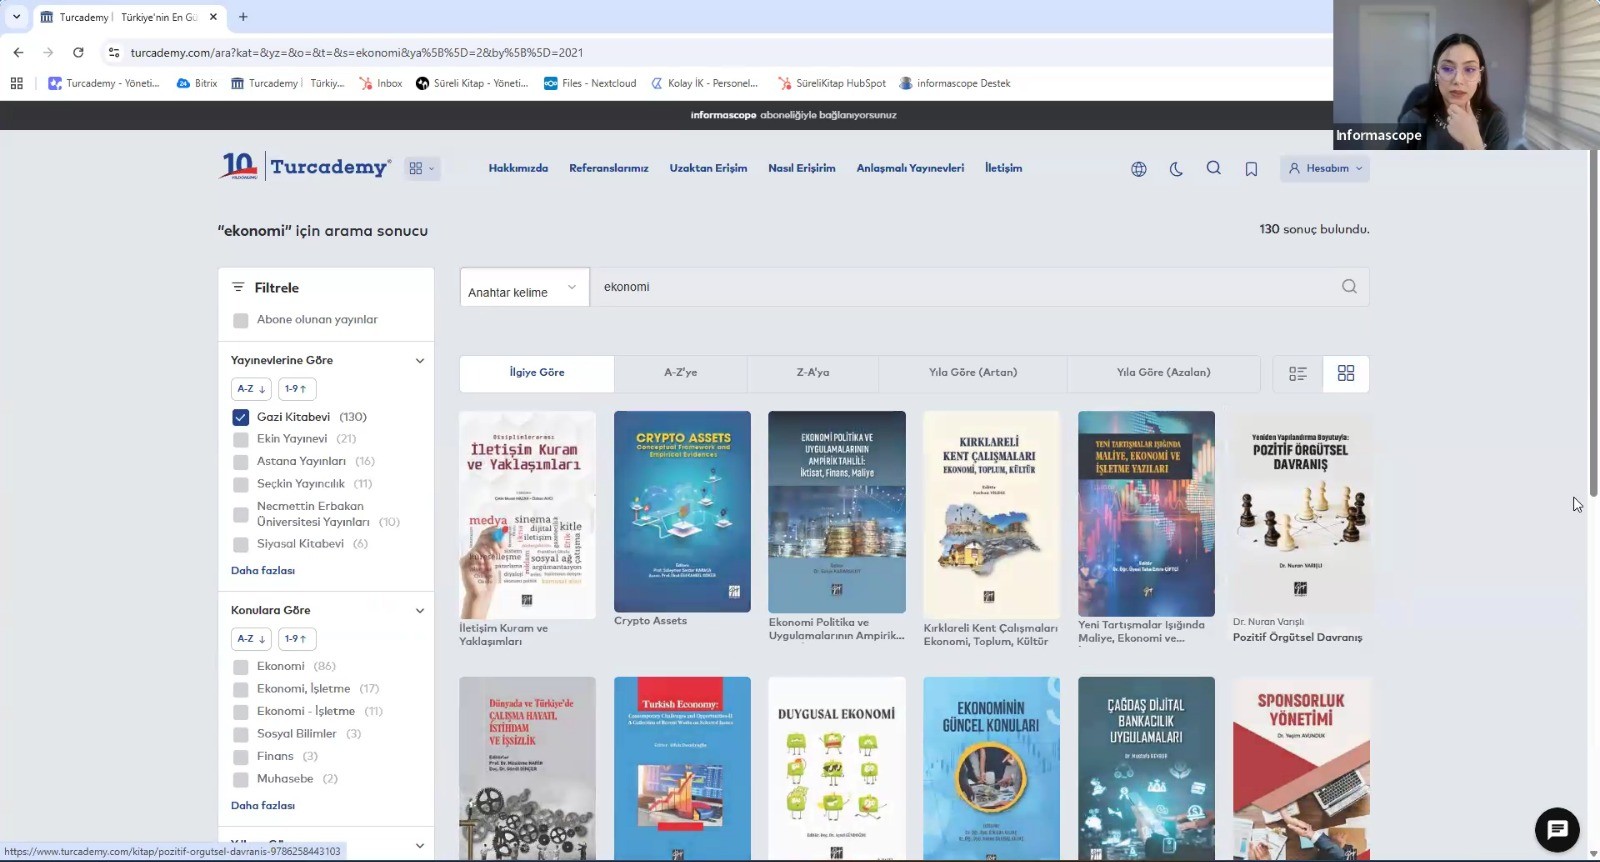Image resolution: width=1600 pixels, height=862 pixels.
Task: Open Hakkımızda menu item
Action: click(518, 168)
